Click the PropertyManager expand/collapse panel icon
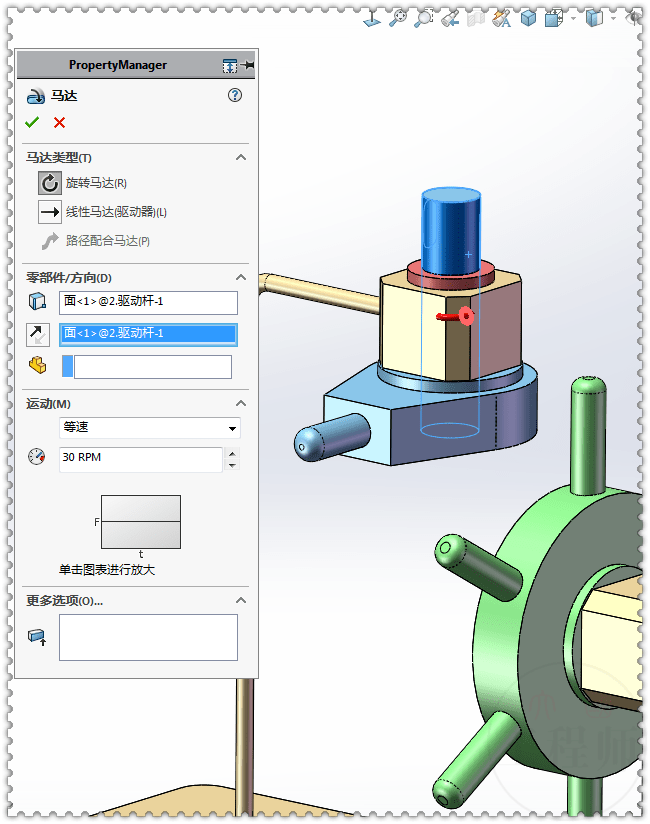 (230, 66)
